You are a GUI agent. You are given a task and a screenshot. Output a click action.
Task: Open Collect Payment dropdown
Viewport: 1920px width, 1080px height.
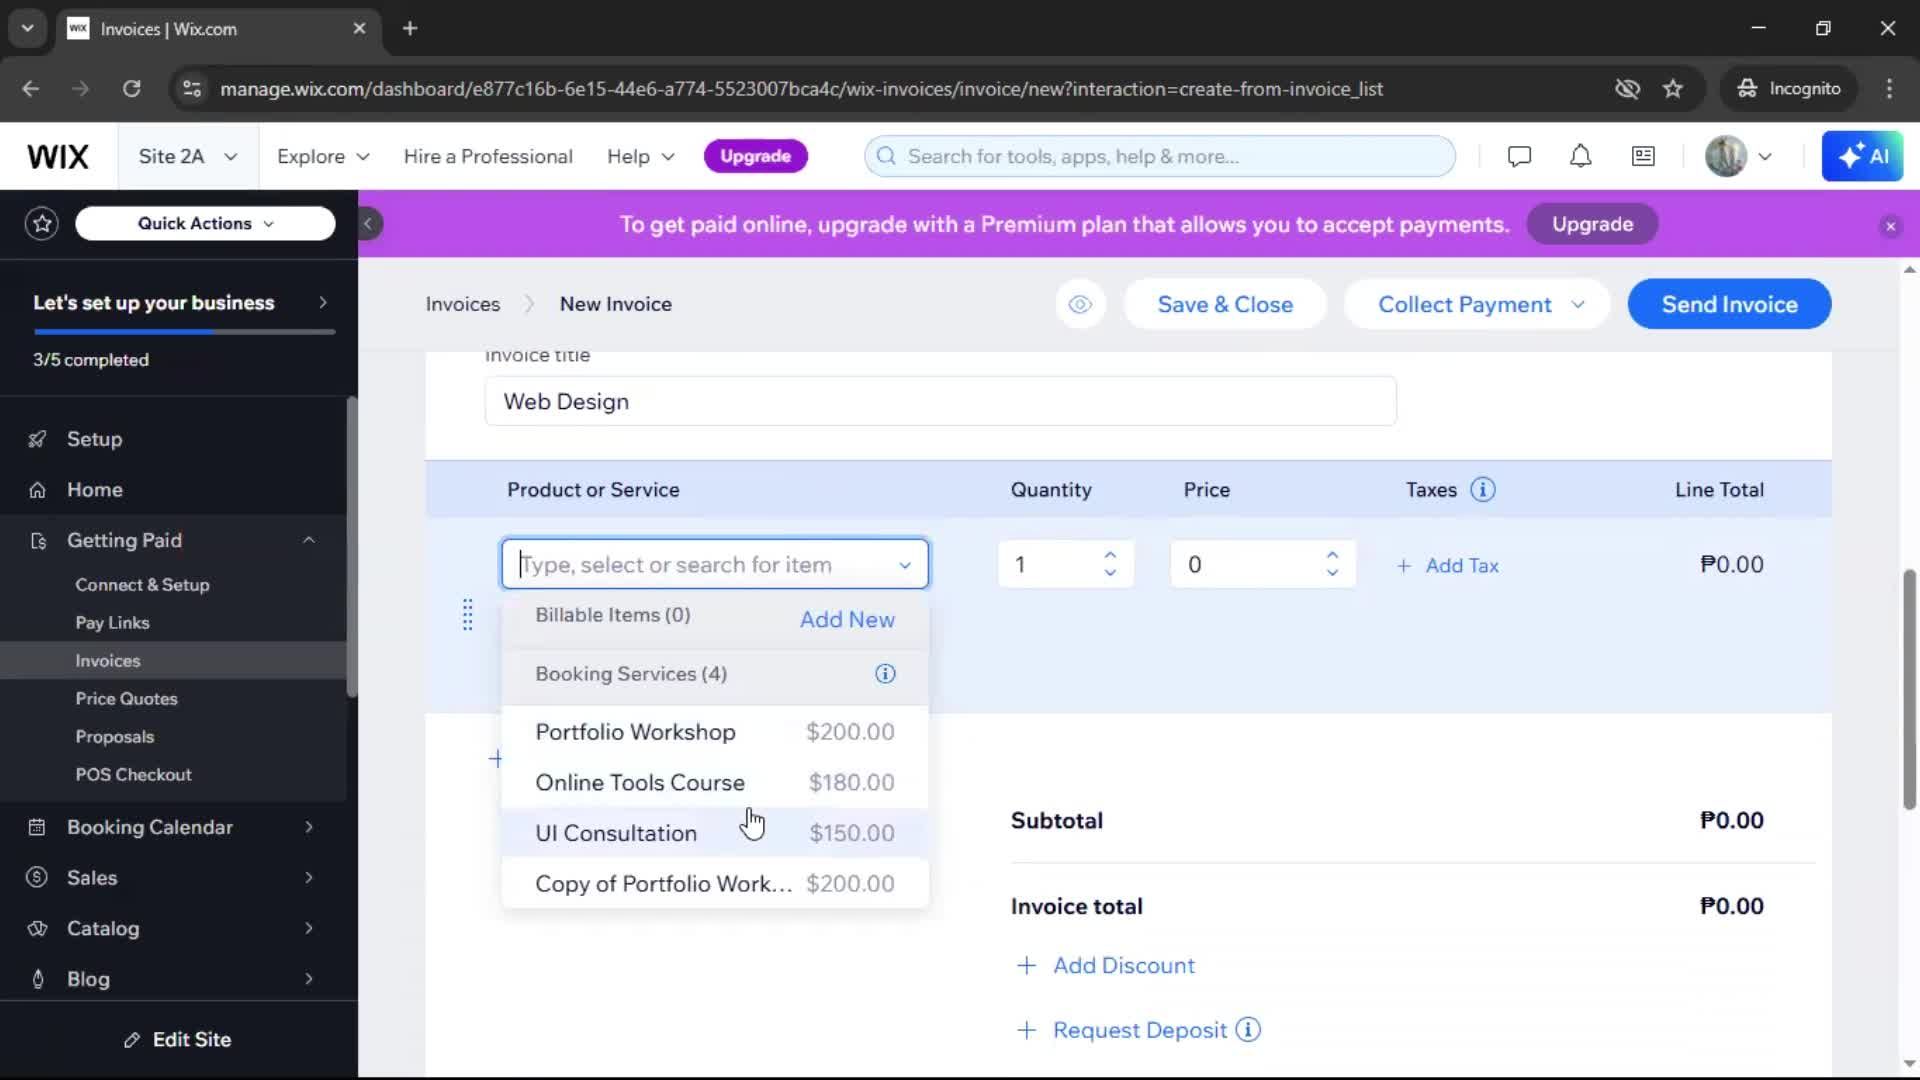coord(1477,305)
